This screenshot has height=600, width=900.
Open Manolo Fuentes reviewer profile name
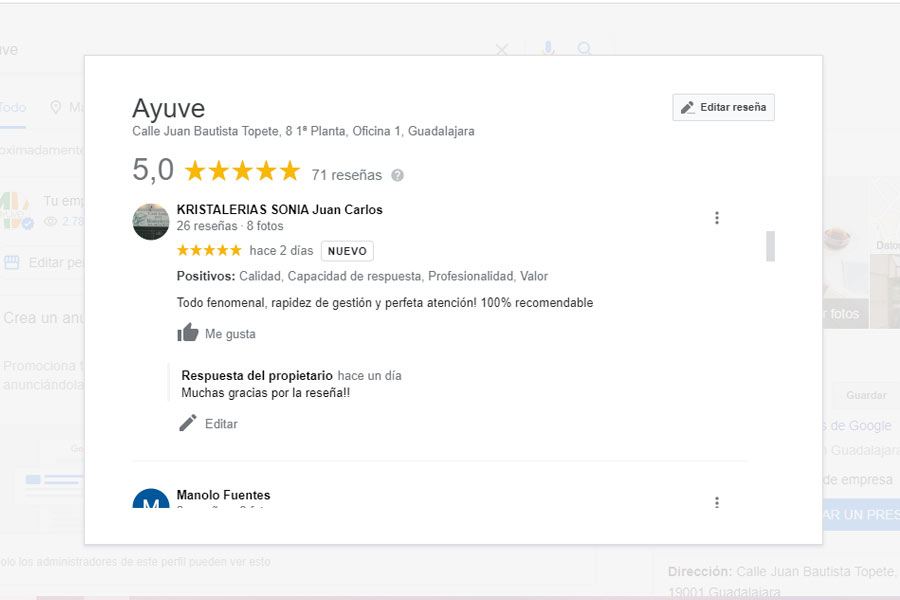(223, 495)
